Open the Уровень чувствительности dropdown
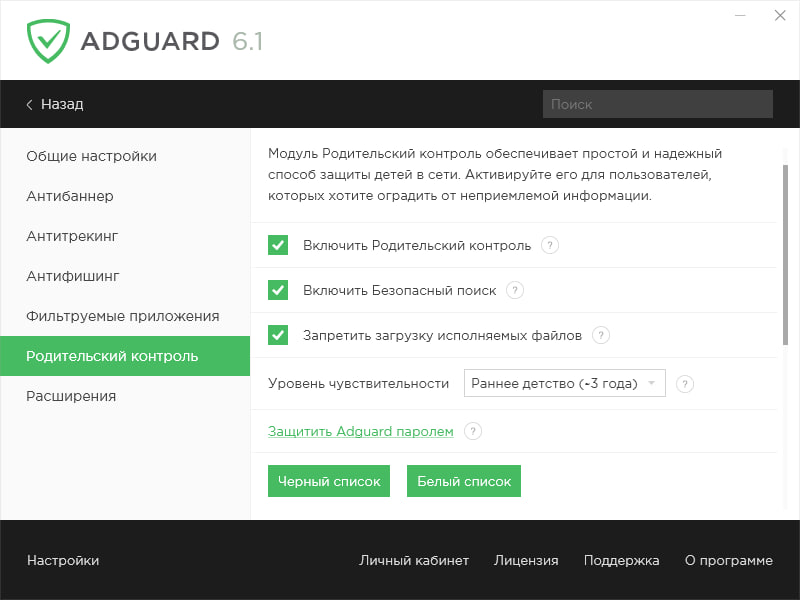 tap(565, 383)
